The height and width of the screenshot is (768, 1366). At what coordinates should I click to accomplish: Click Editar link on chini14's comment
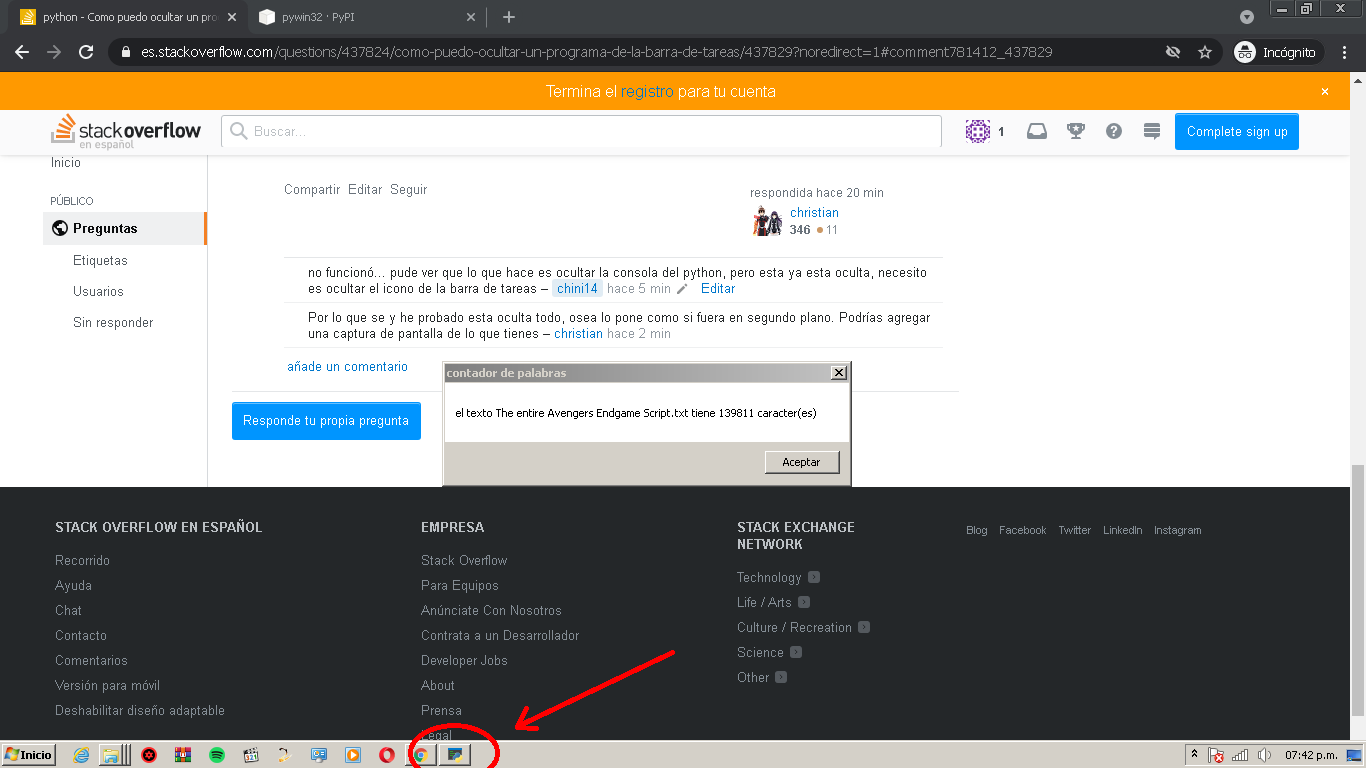(x=718, y=288)
